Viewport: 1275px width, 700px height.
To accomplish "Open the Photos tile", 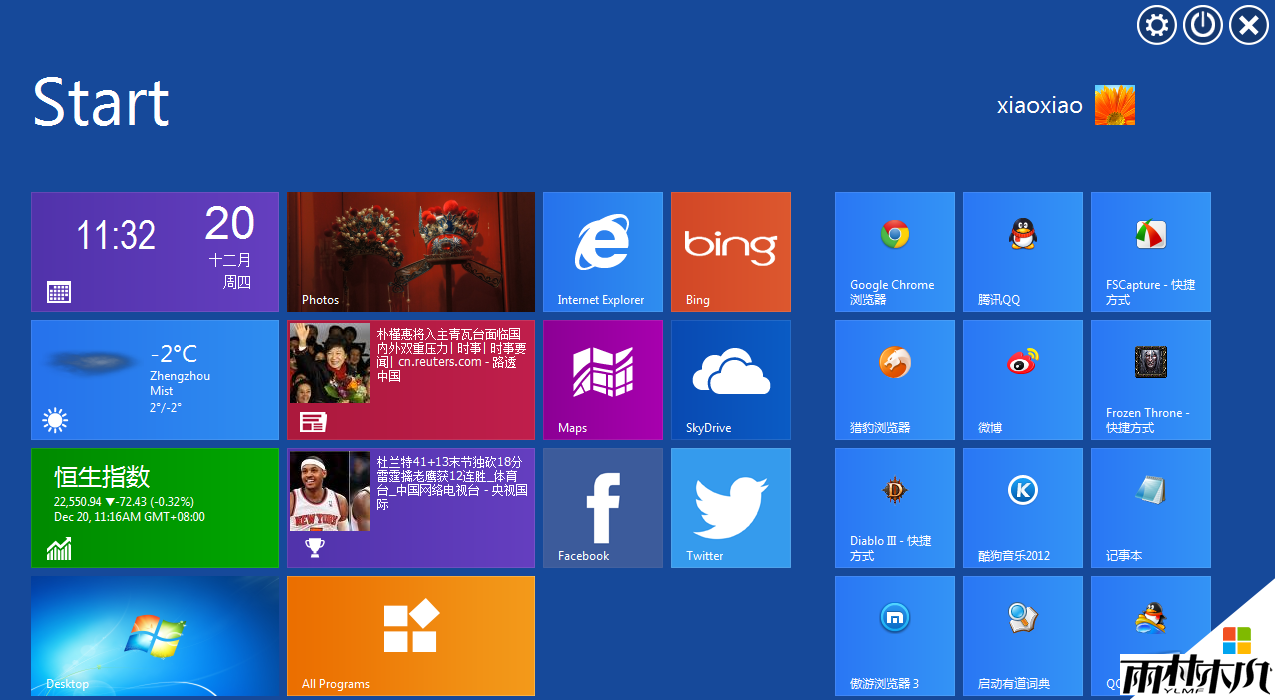I will point(411,252).
